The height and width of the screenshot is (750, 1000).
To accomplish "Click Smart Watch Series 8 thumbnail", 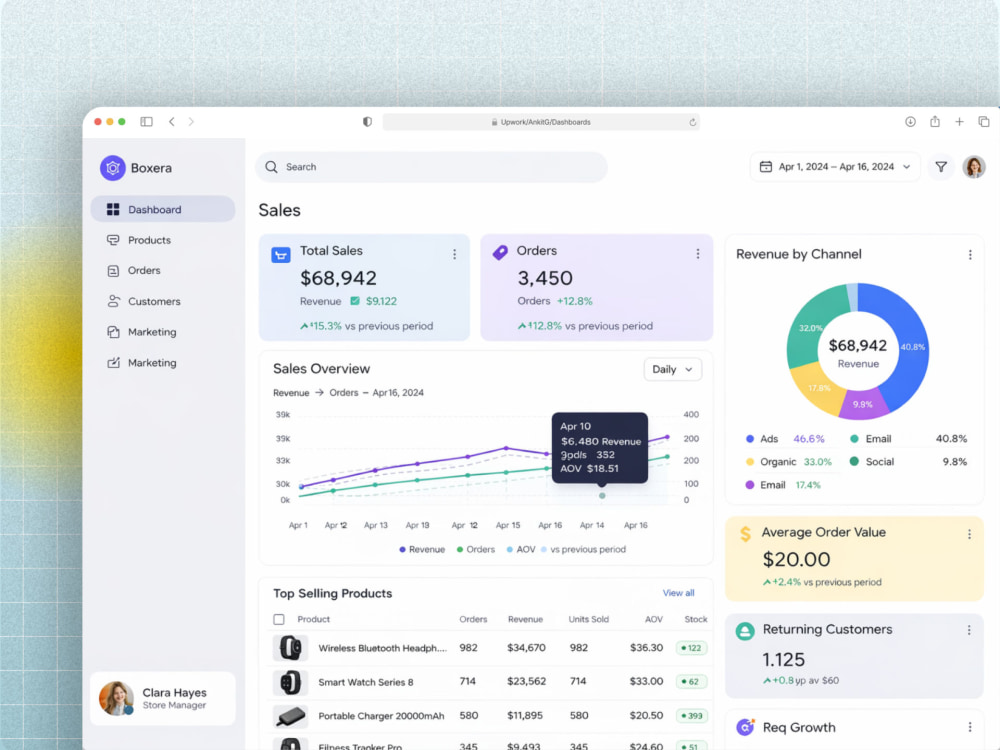I will (290, 682).
